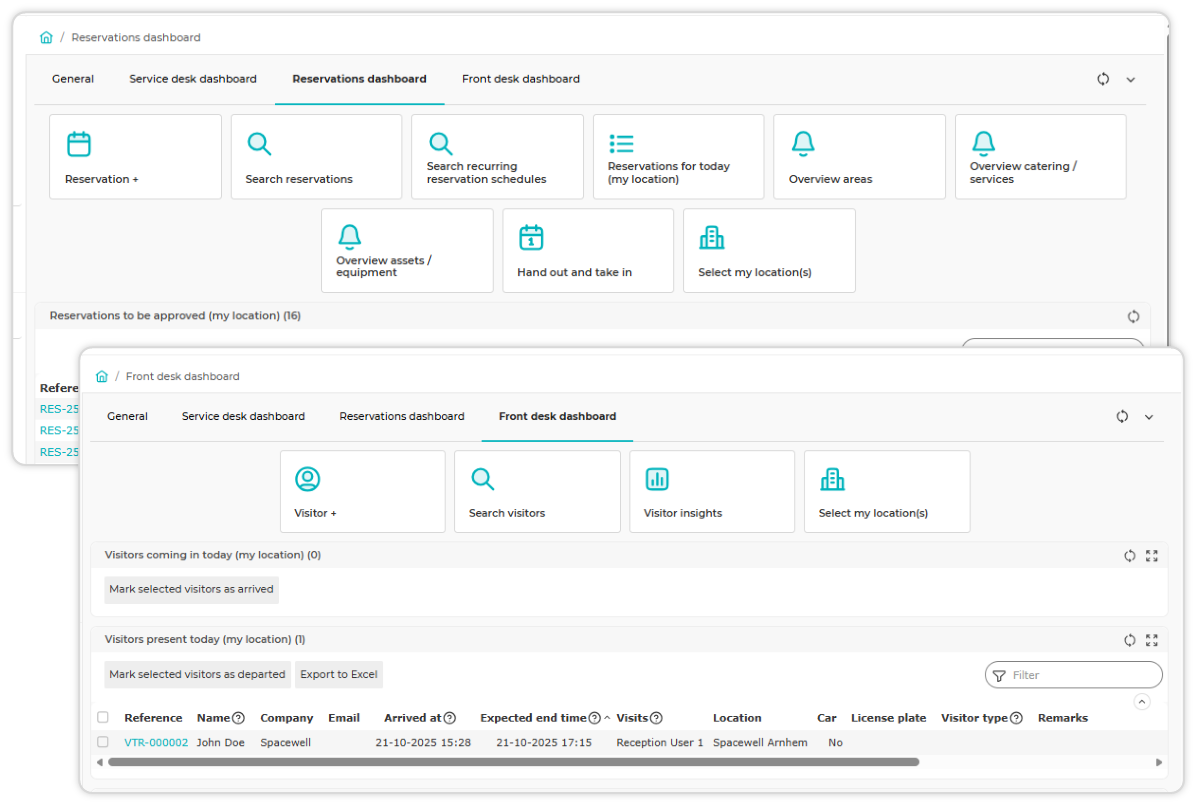Screen dimensions: 1196x805
Task: Collapse the visitors table using round chevron
Action: 1142,701
